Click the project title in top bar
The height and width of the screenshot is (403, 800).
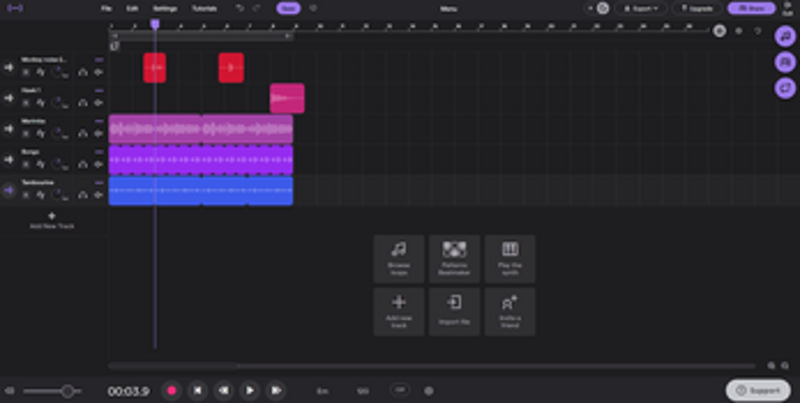coord(448,9)
